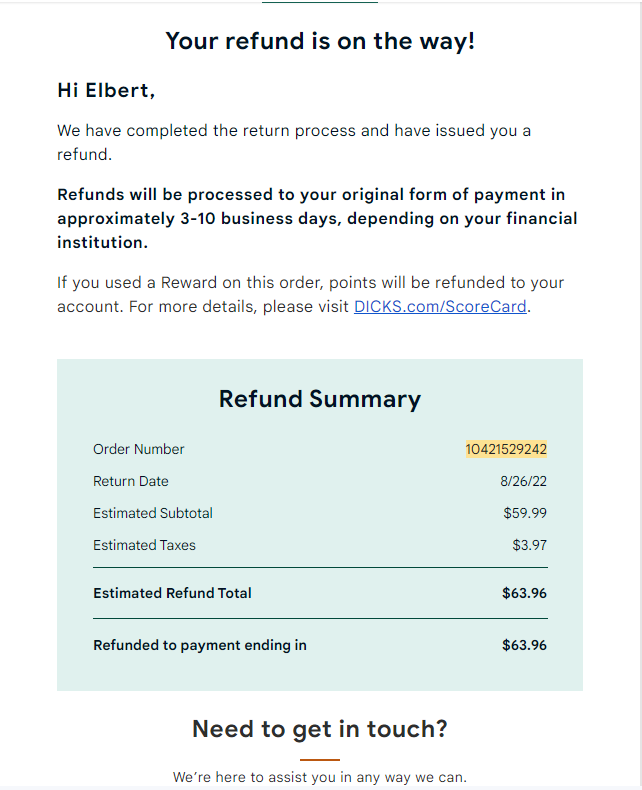Click the Estimated Taxes label
The width and height of the screenshot is (642, 790).
pos(144,545)
